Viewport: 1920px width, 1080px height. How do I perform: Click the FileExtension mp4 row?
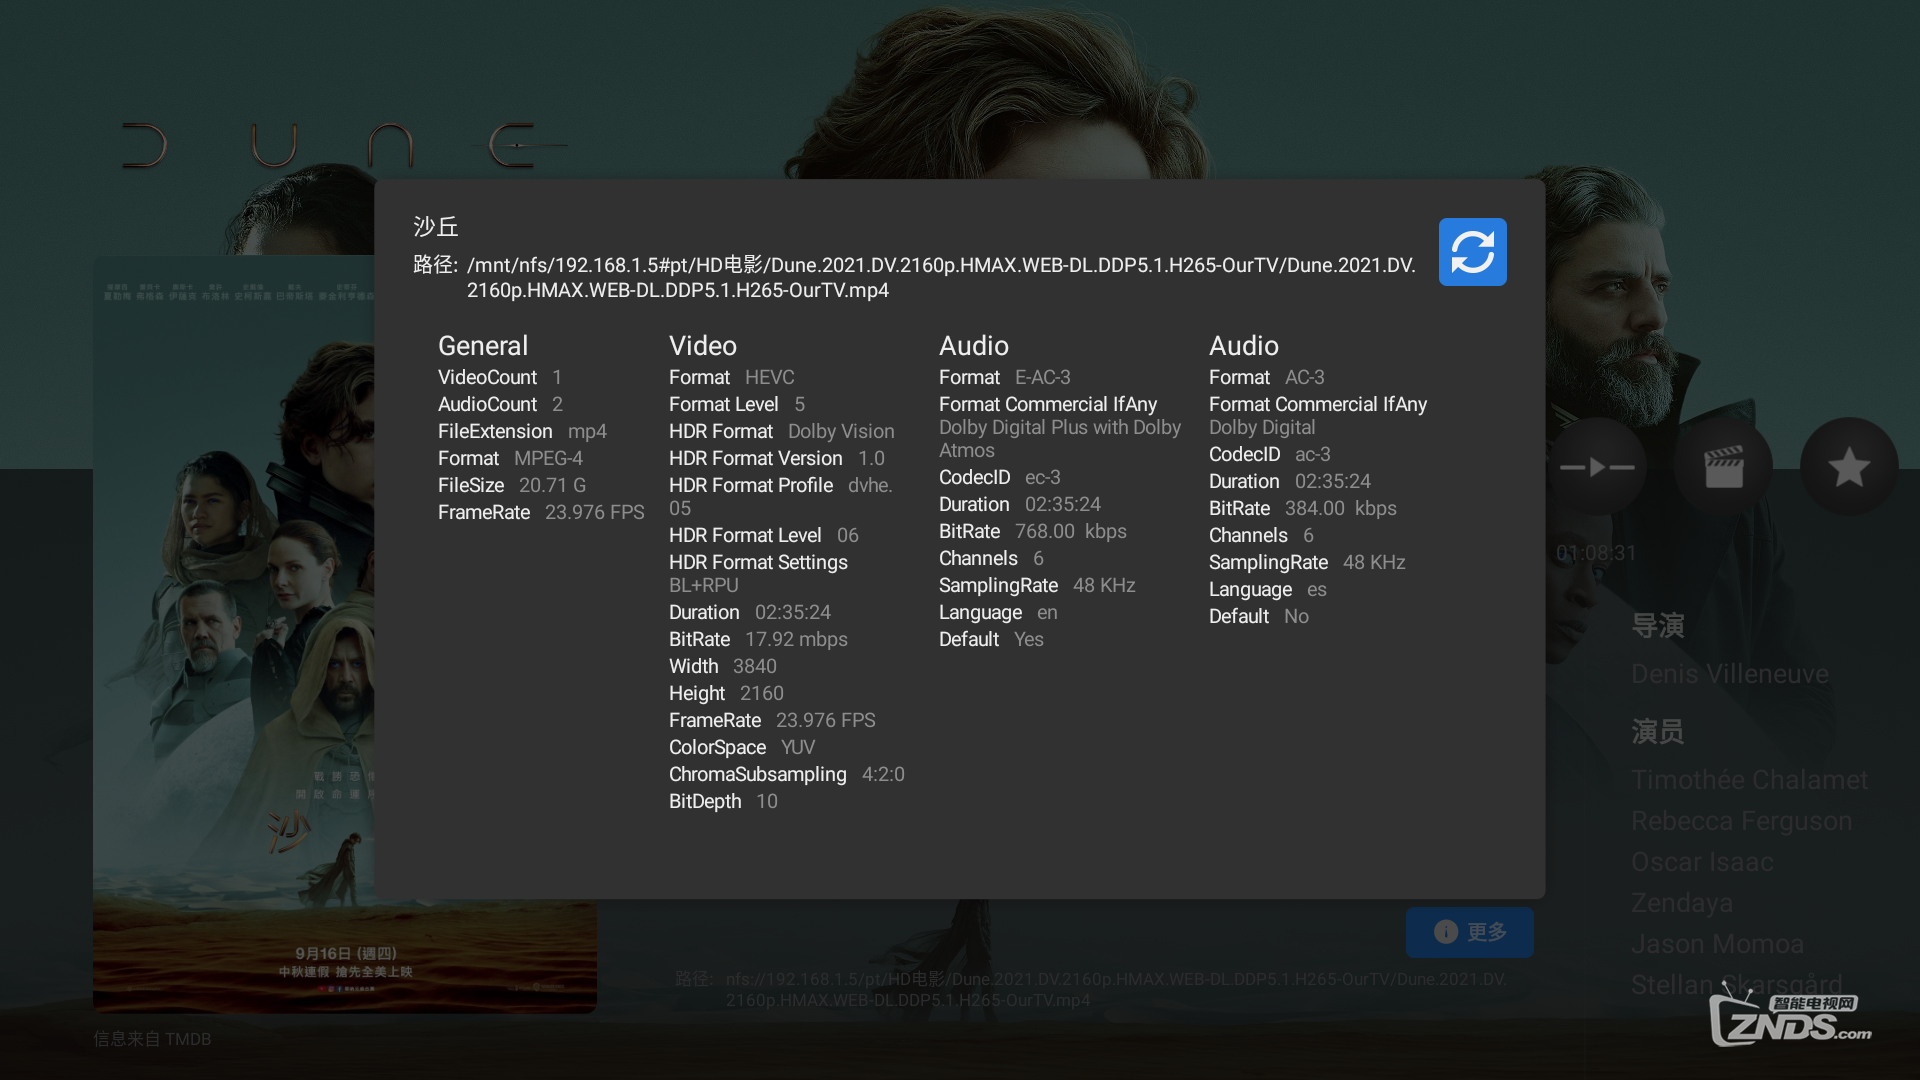click(x=522, y=431)
